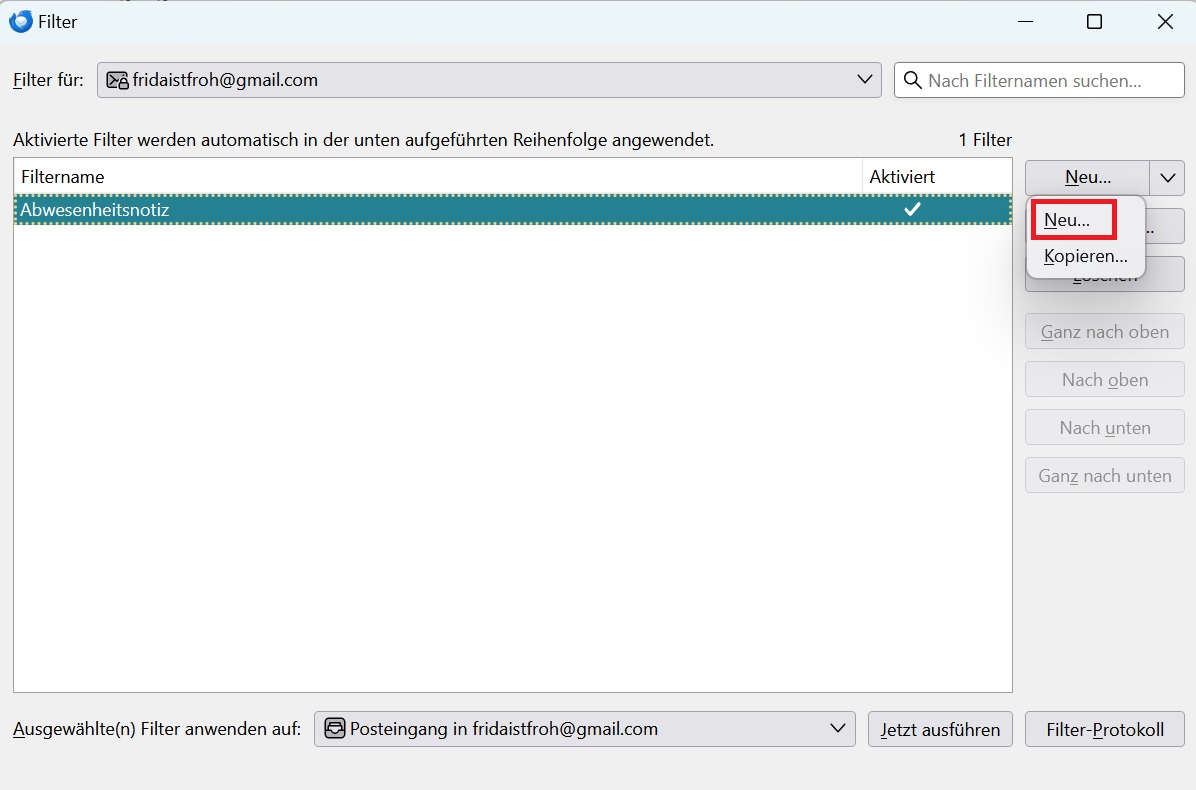This screenshot has width=1196, height=790.
Task: Click the Thunderbird logo in the title bar
Action: (x=21, y=21)
